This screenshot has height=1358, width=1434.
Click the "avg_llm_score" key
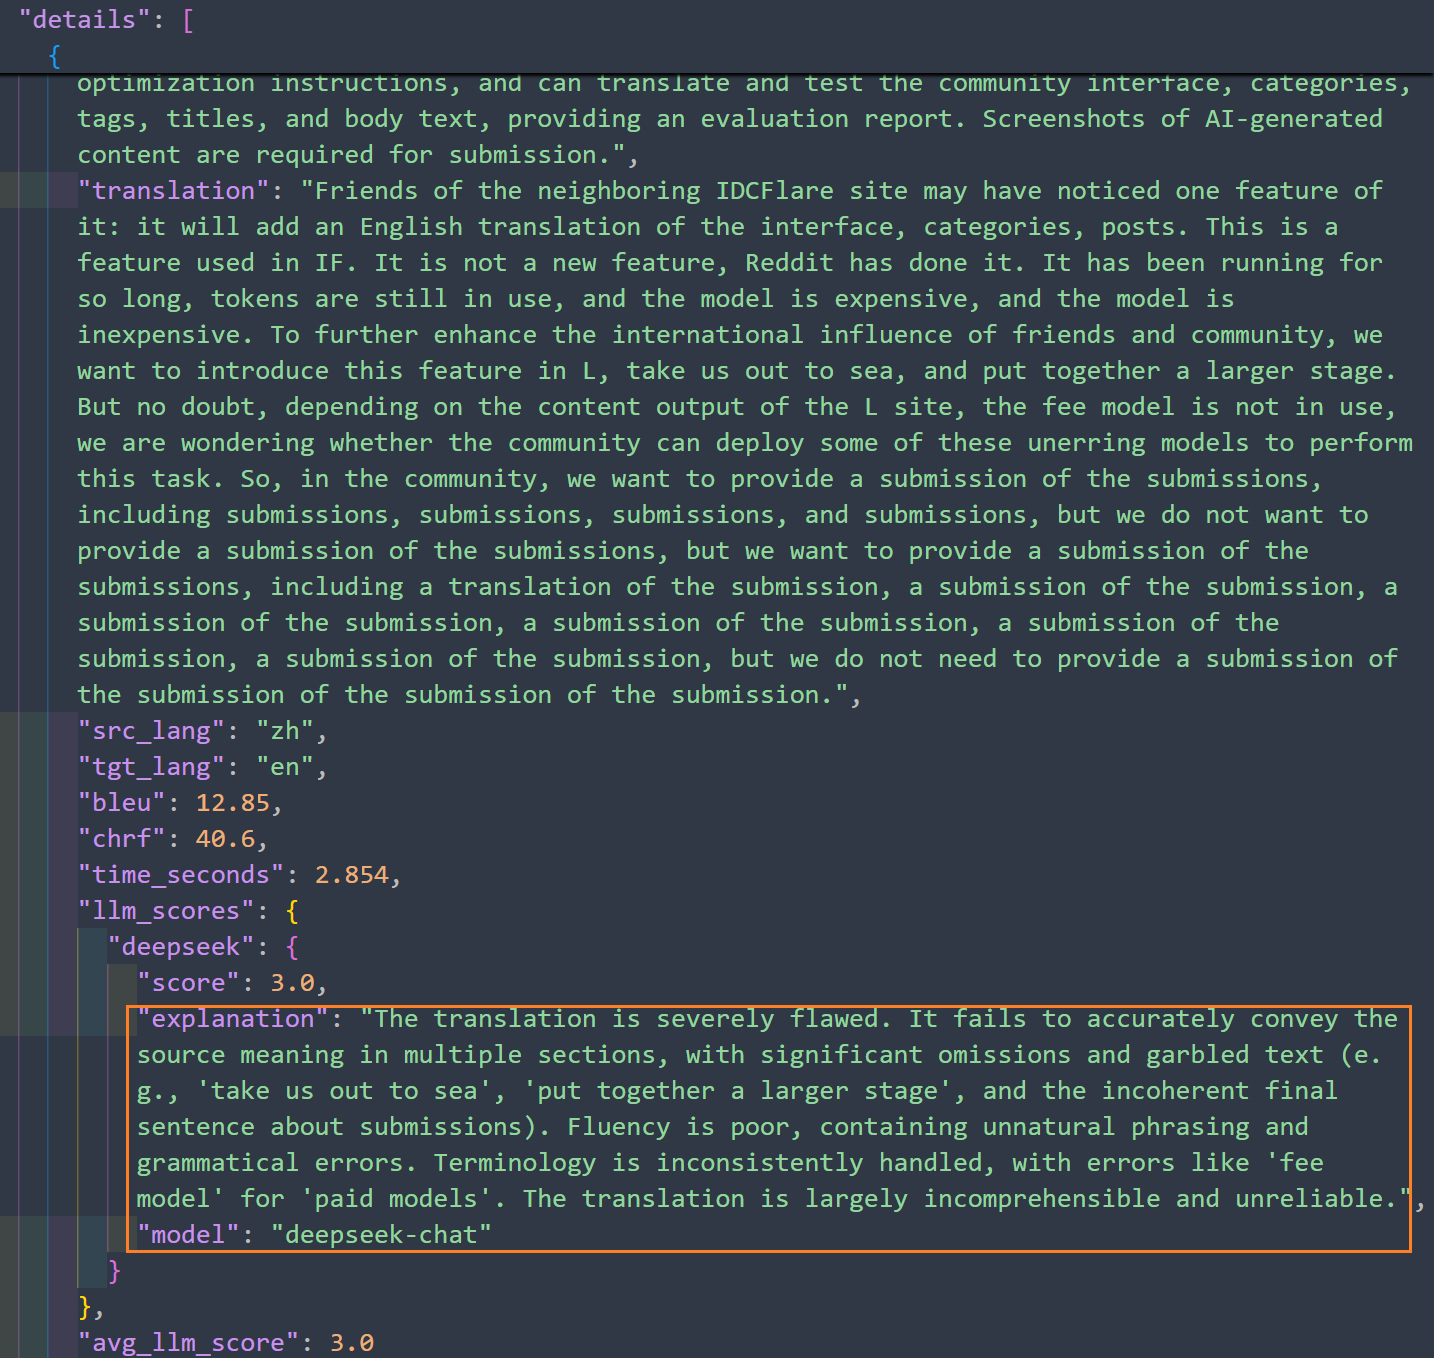[x=188, y=1343]
